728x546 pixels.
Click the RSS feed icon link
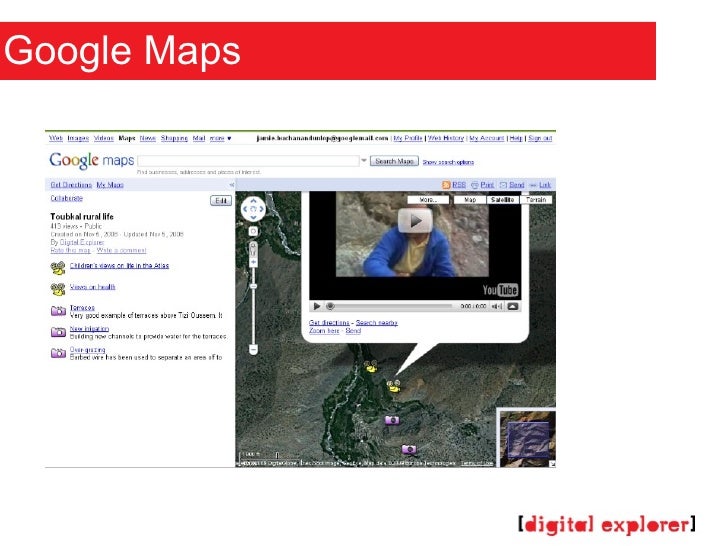454,185
